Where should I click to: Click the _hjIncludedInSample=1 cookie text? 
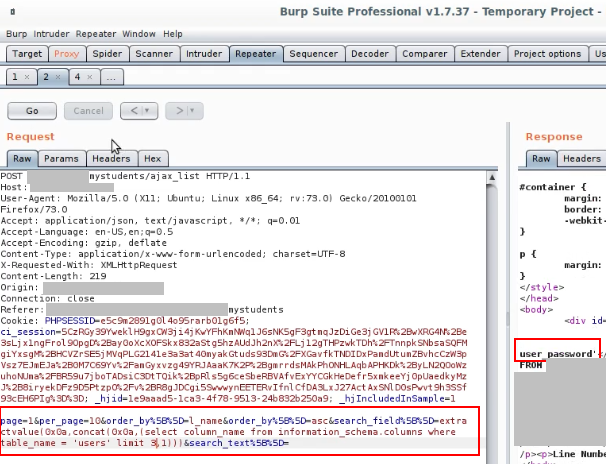click(397, 399)
